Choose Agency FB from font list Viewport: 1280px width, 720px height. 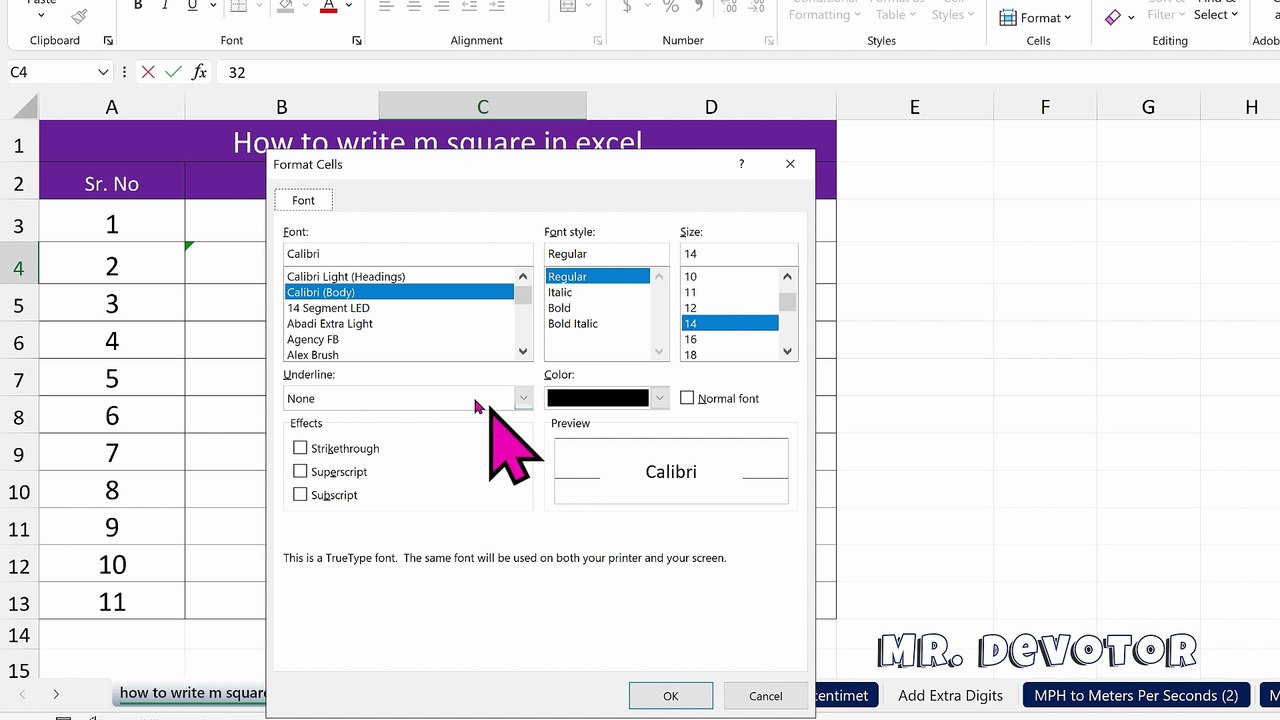click(398, 339)
